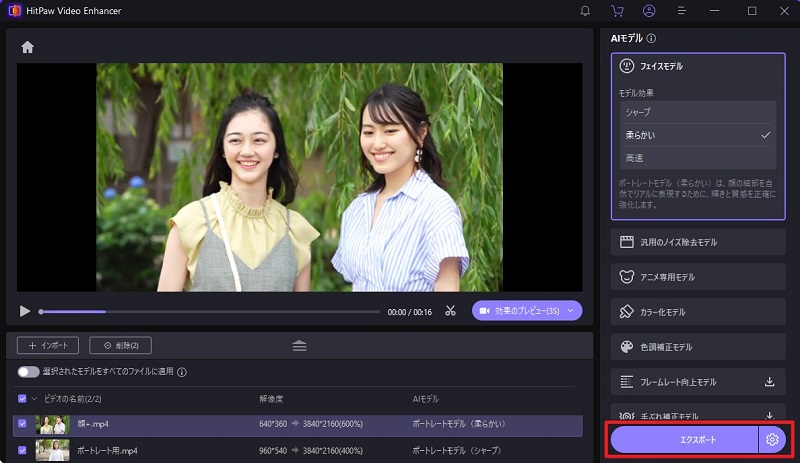This screenshot has height=463, width=800.
Task: Open the notification bell
Action: coord(585,11)
